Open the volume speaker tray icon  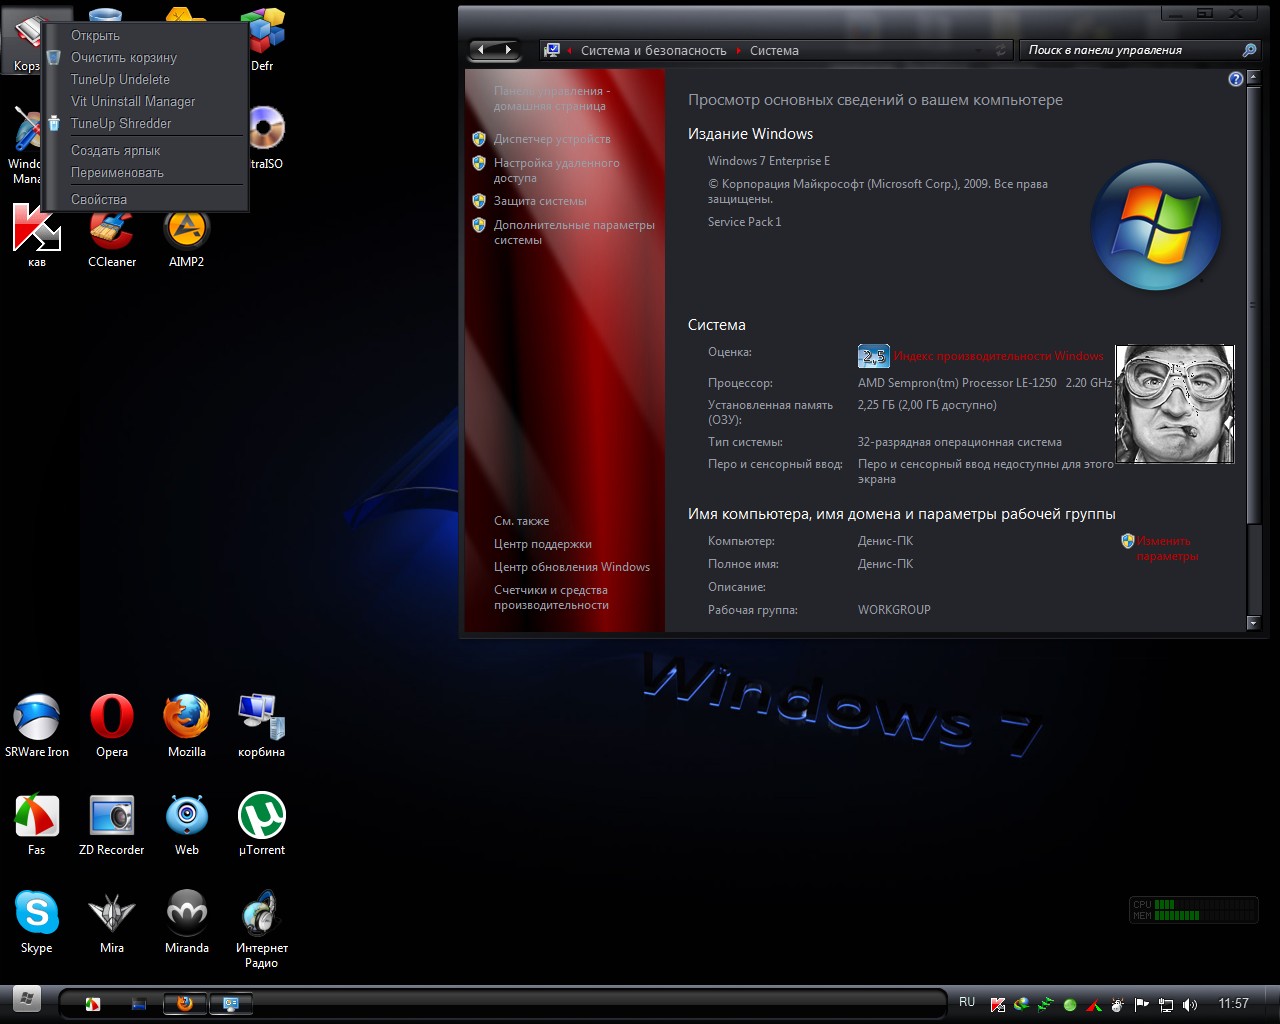pos(1189,1004)
